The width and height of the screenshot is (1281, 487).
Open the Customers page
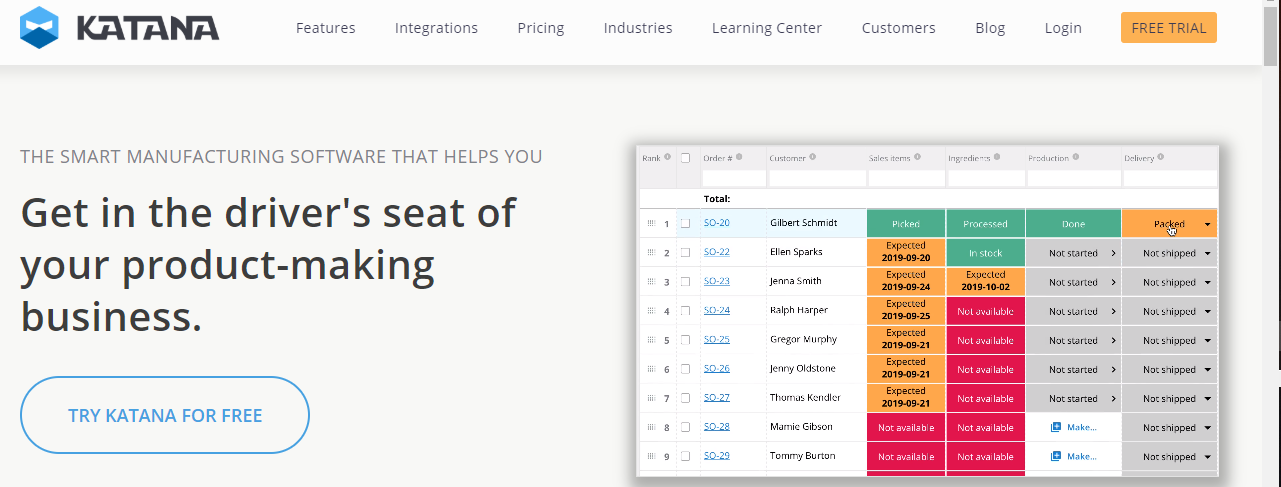point(899,28)
